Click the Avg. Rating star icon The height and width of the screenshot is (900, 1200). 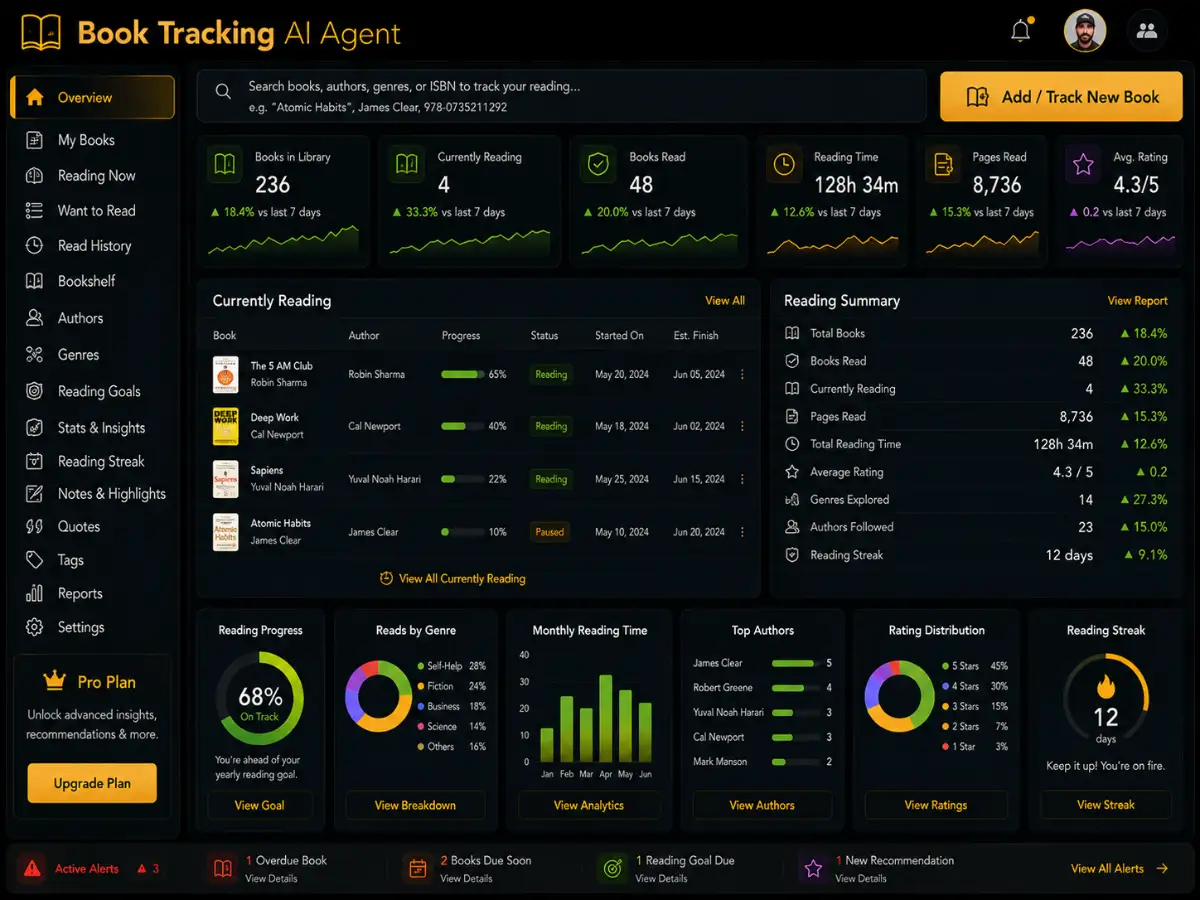tap(1083, 165)
